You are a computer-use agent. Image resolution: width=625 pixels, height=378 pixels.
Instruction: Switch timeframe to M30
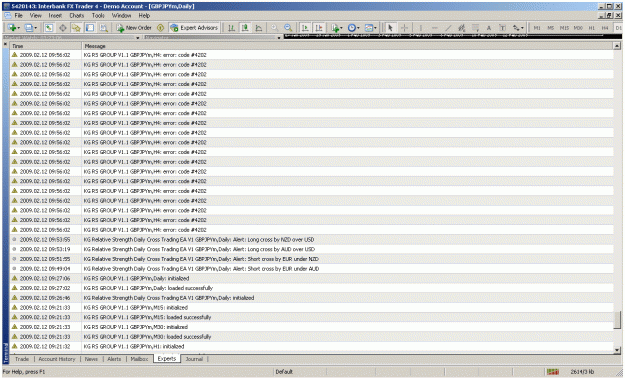click(578, 28)
